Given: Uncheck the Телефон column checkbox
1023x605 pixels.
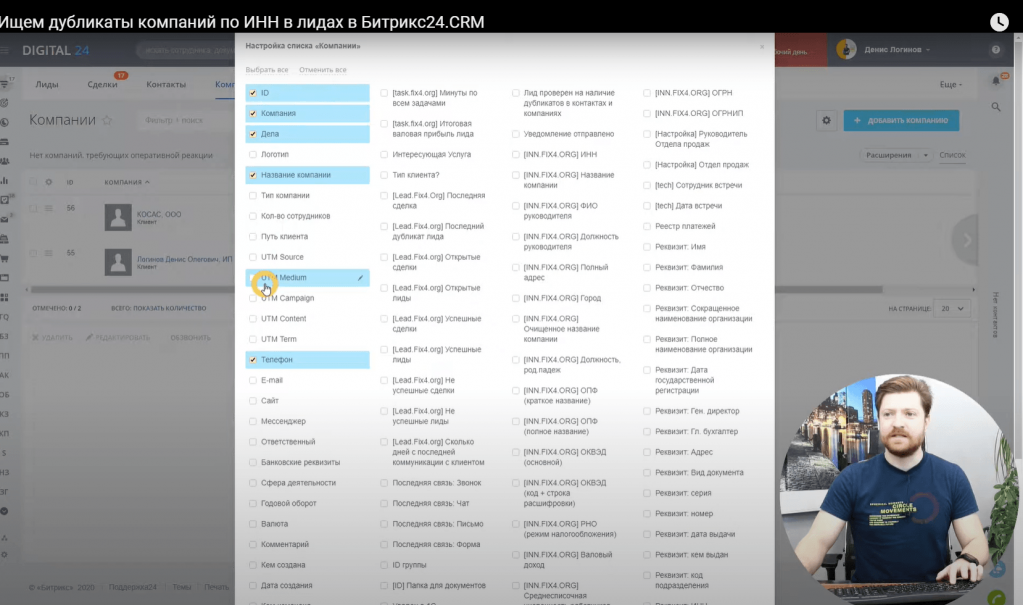Looking at the screenshot, I should pos(252,360).
